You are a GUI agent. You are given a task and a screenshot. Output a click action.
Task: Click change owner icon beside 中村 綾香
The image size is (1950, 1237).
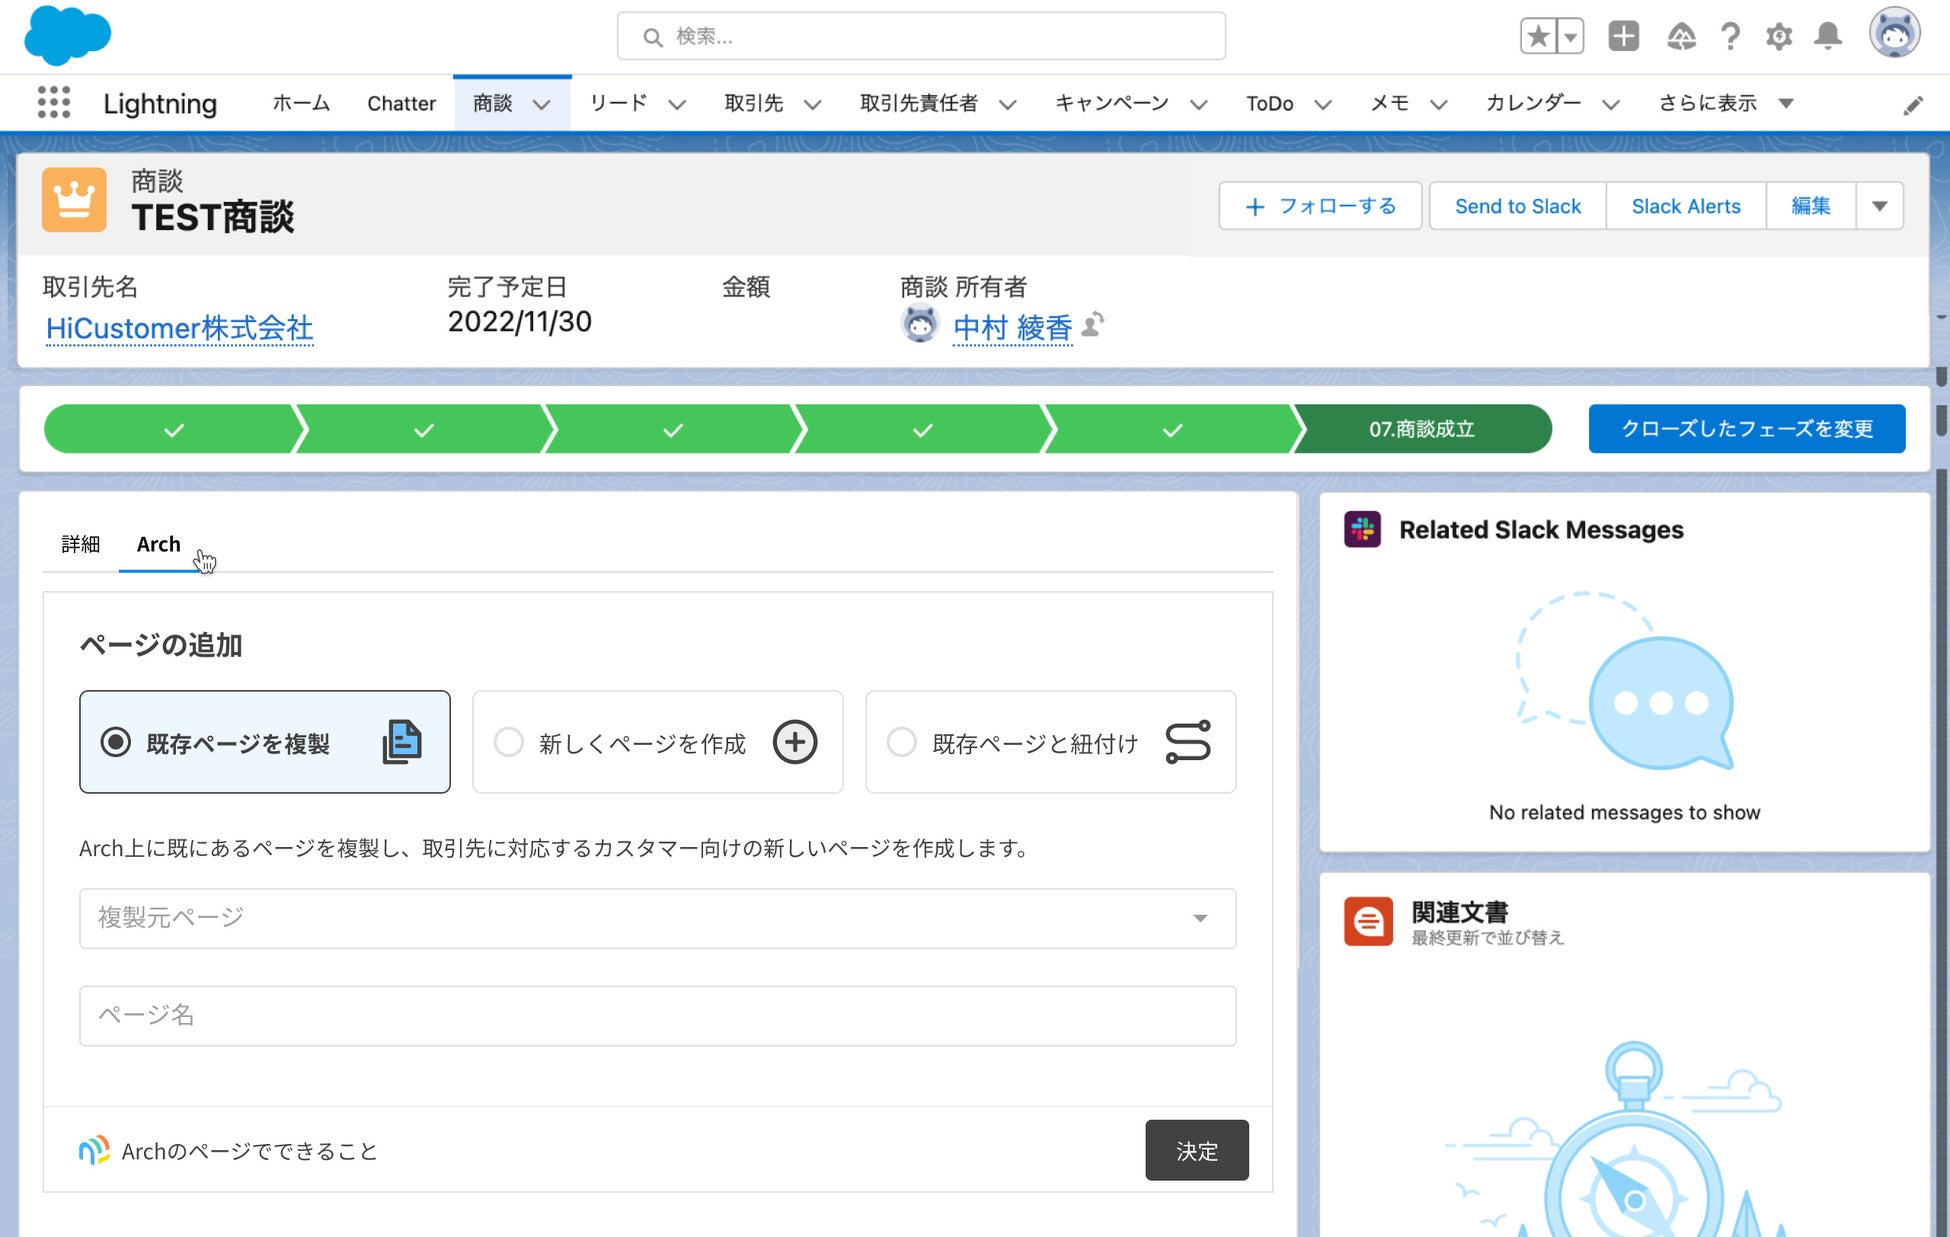[x=1094, y=325]
